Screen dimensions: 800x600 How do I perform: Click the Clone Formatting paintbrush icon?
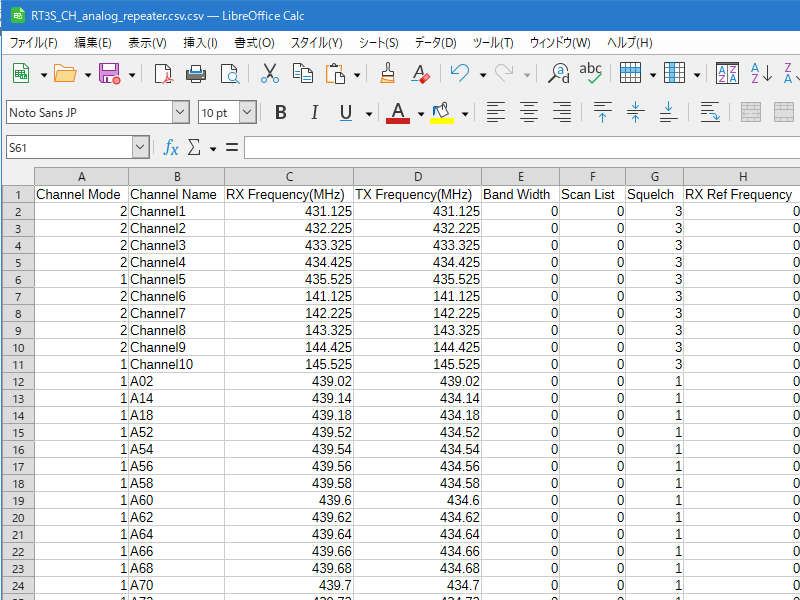click(x=388, y=73)
